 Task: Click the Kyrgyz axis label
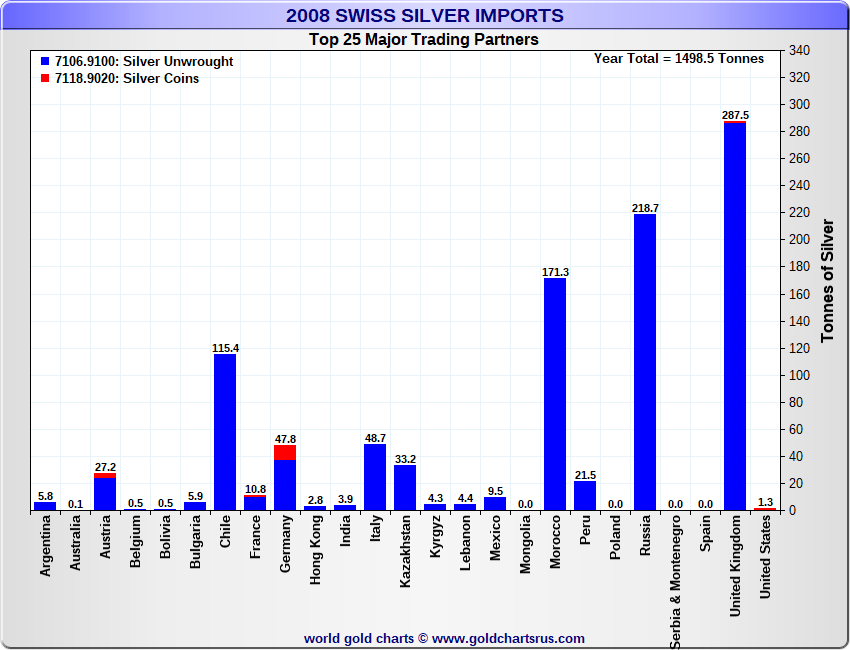click(435, 536)
